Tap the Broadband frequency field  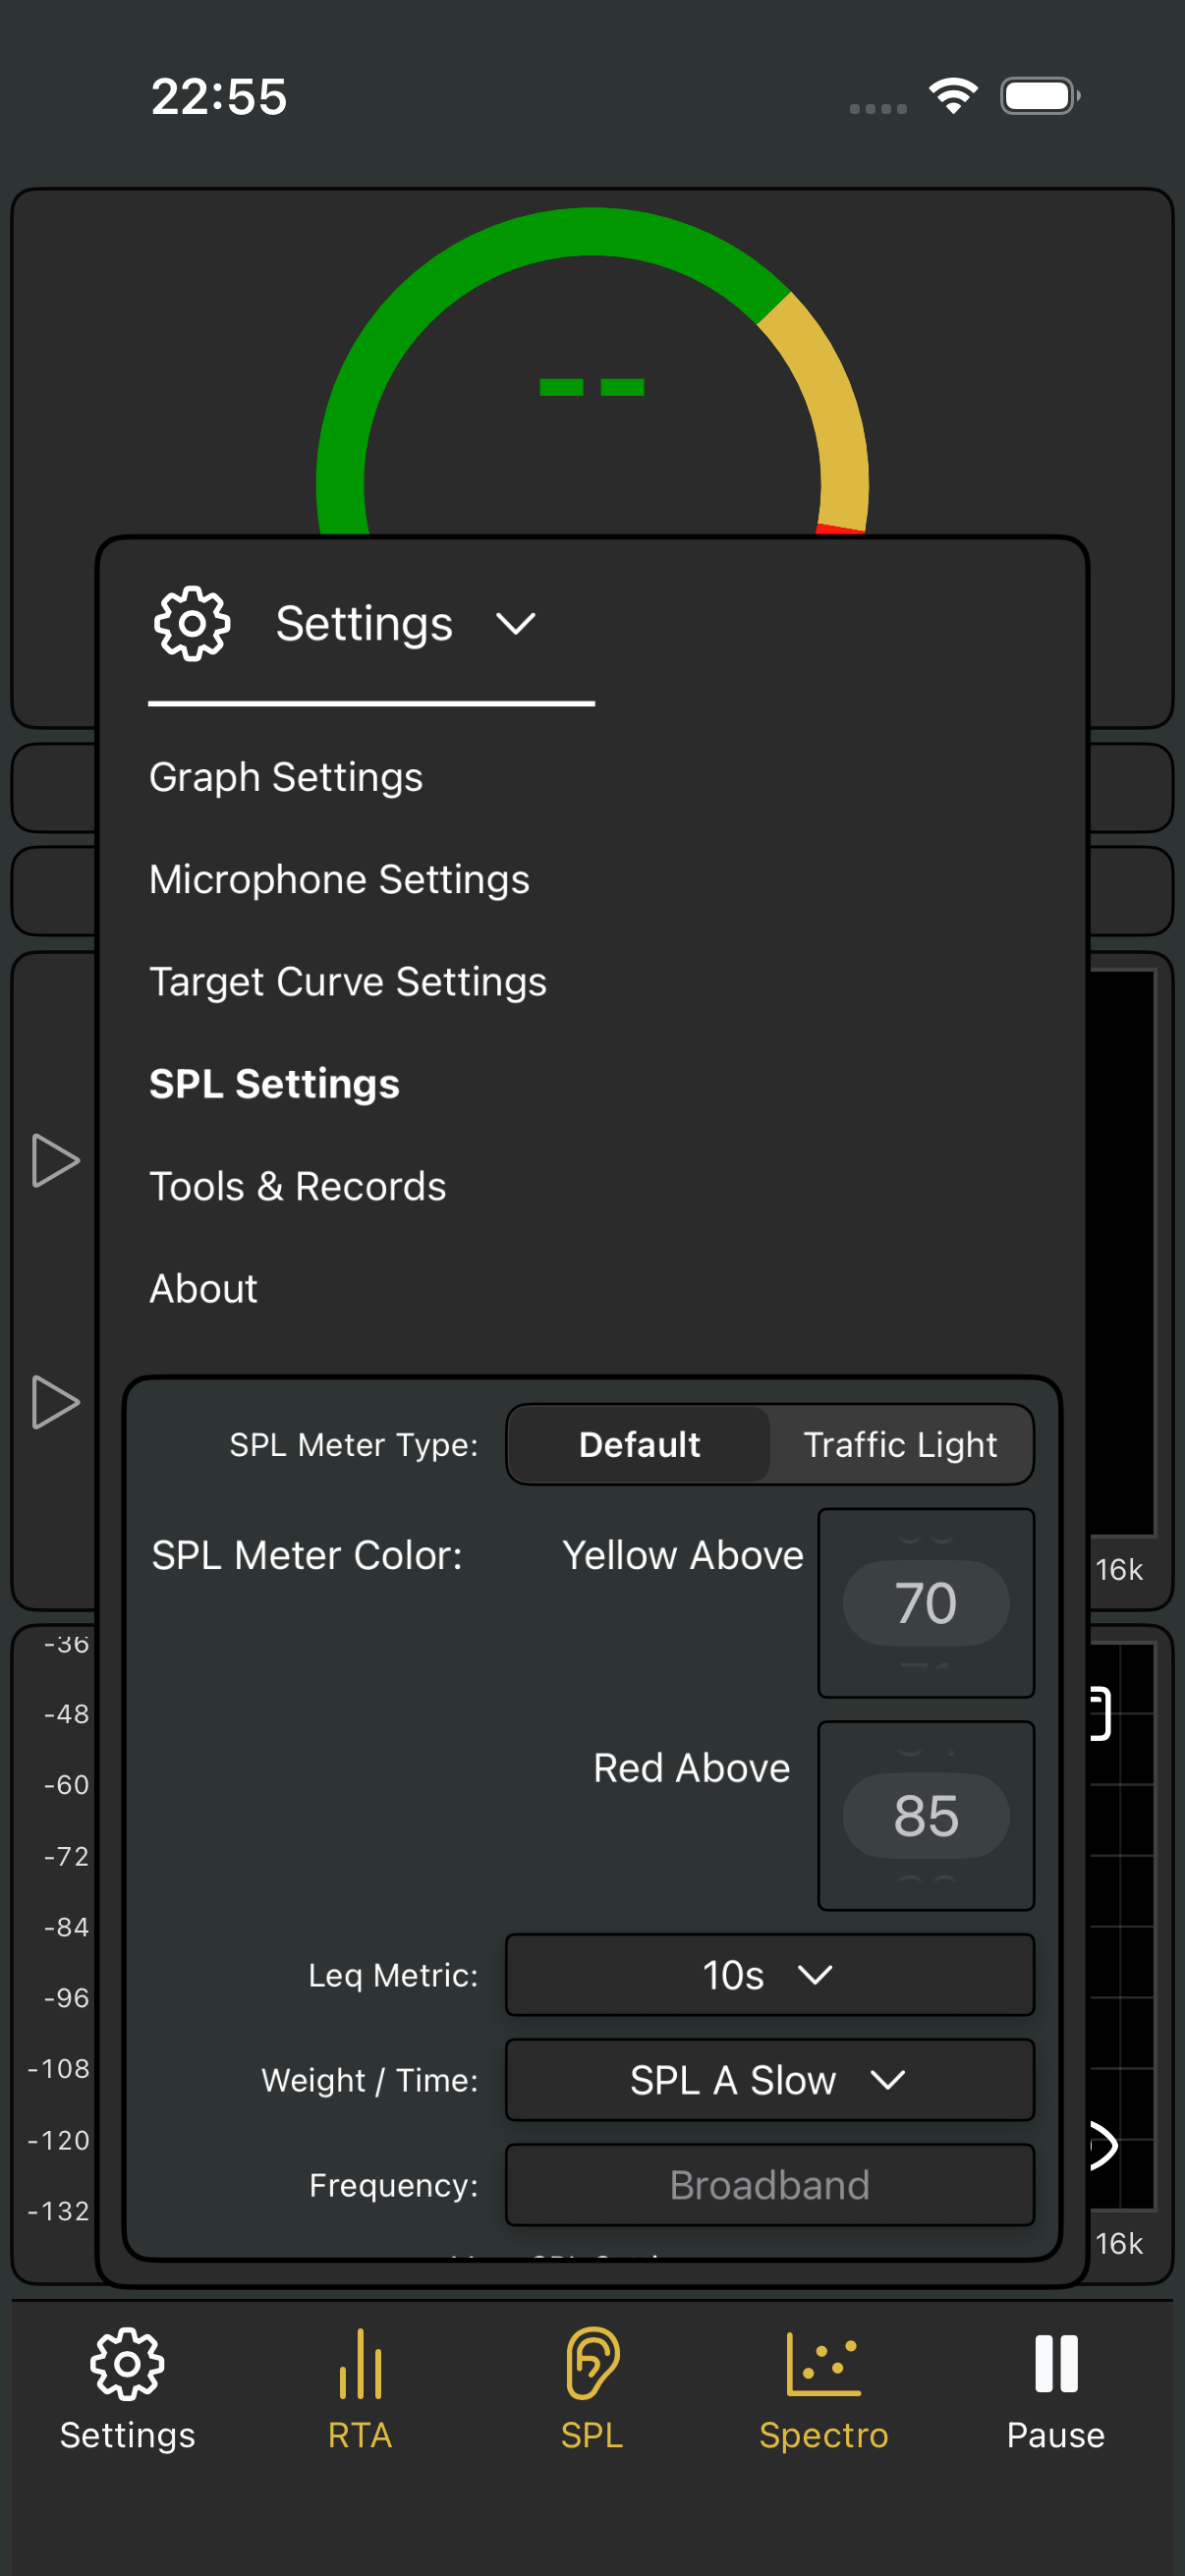coord(769,2185)
